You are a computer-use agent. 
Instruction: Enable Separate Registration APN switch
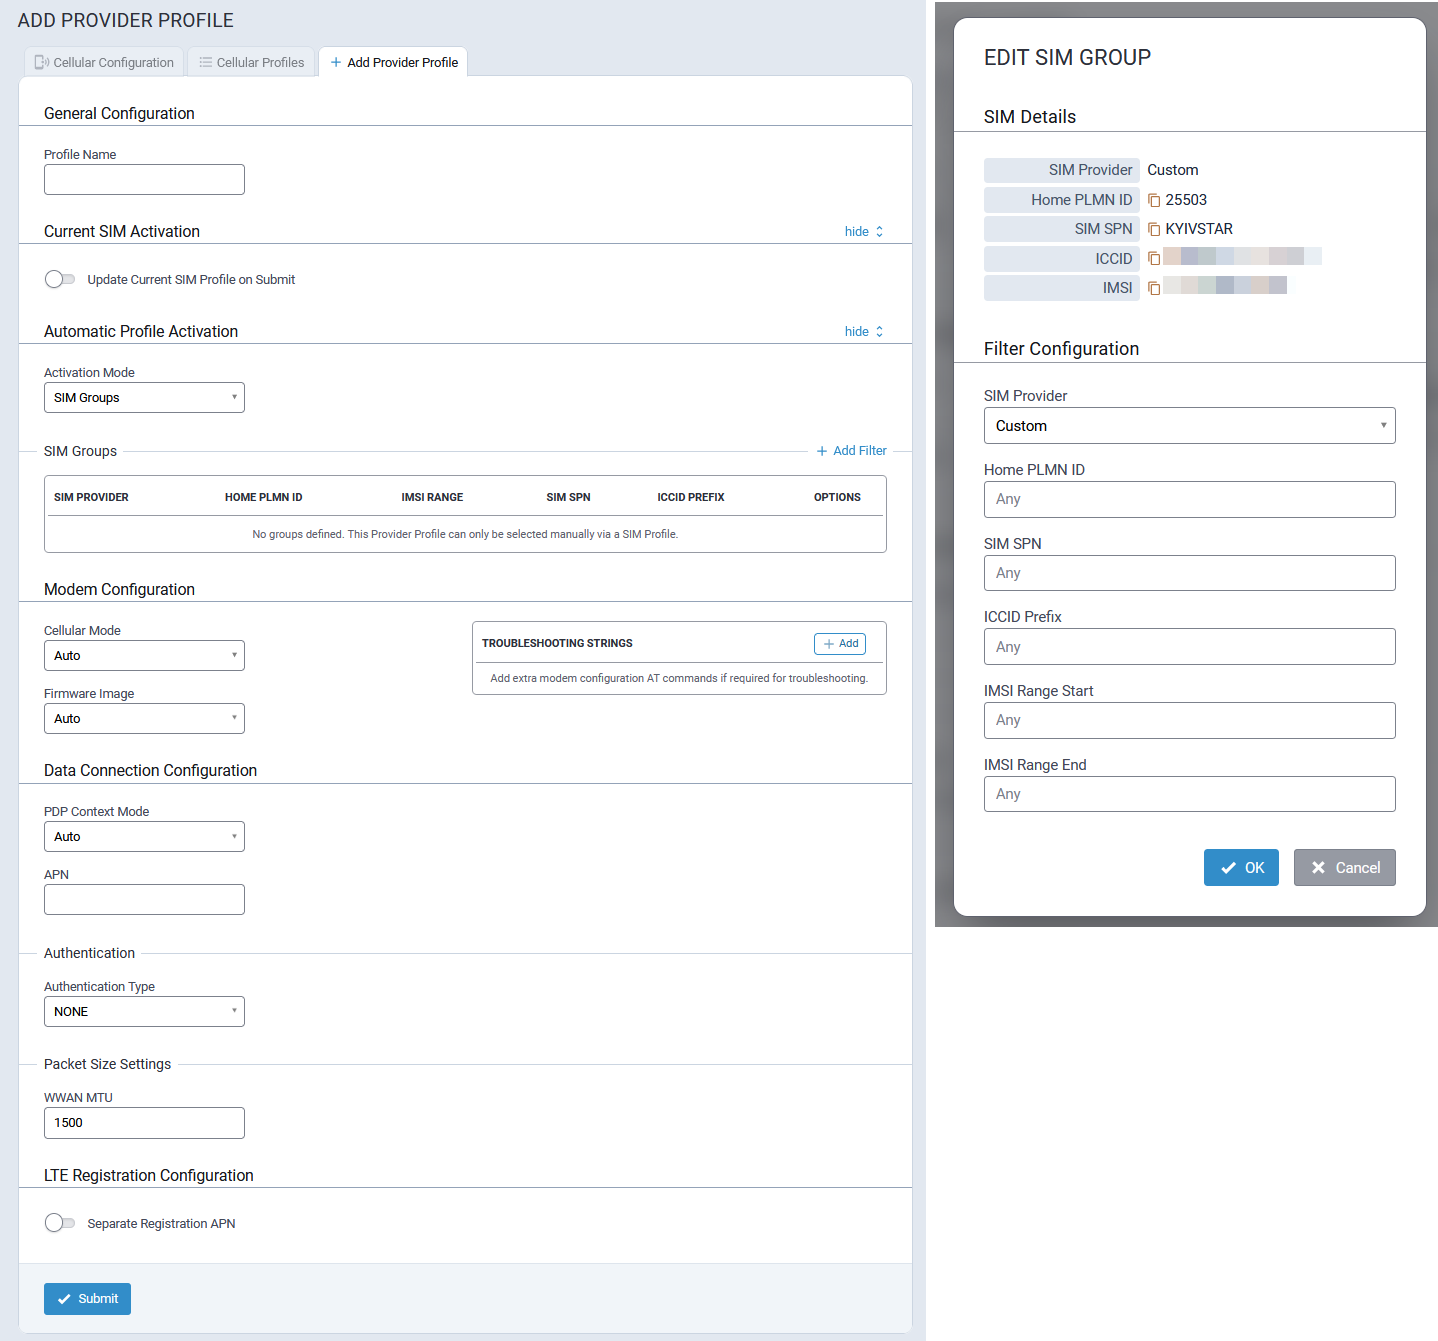point(60,1223)
